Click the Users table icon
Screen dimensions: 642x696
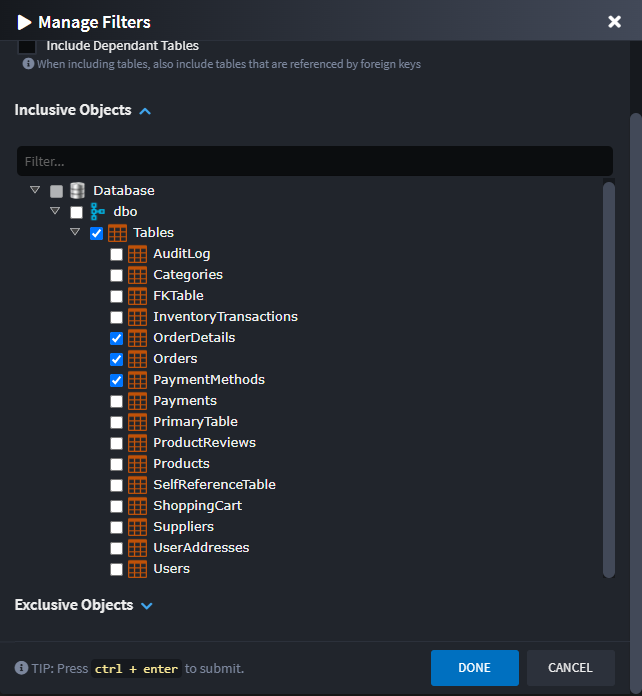[137, 569]
